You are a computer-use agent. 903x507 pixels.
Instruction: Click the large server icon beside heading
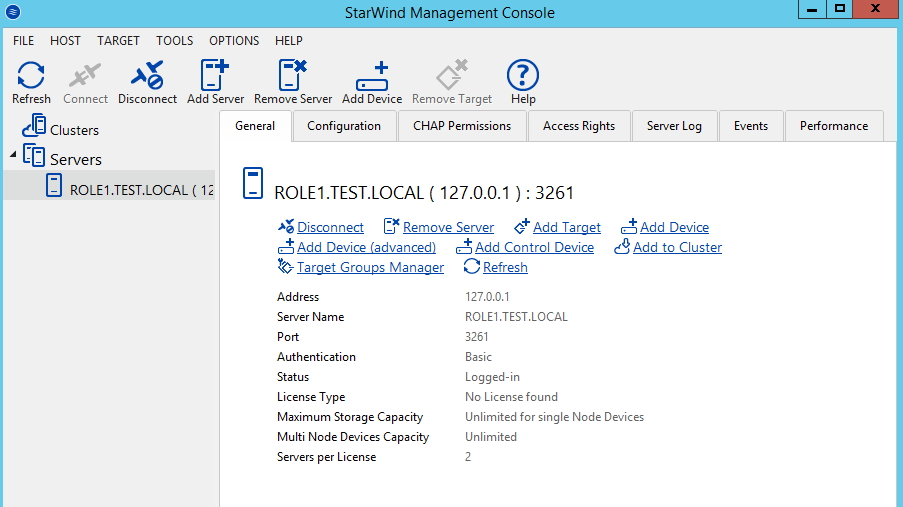[253, 183]
